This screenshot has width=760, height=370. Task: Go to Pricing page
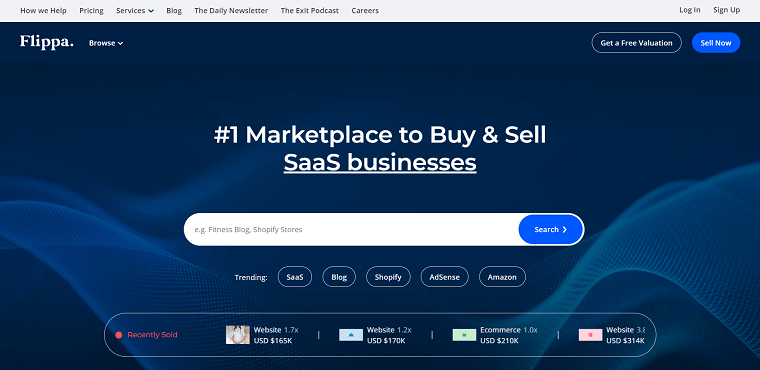pos(91,10)
